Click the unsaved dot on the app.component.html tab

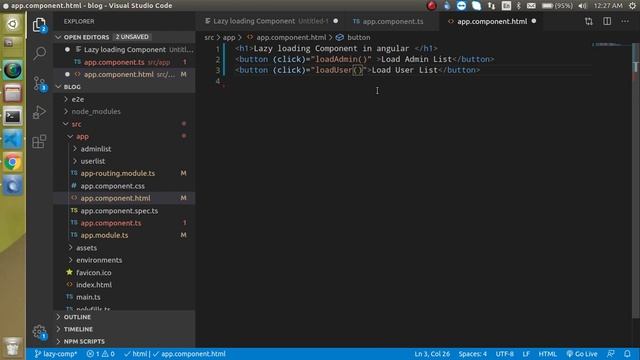click(x=534, y=21)
